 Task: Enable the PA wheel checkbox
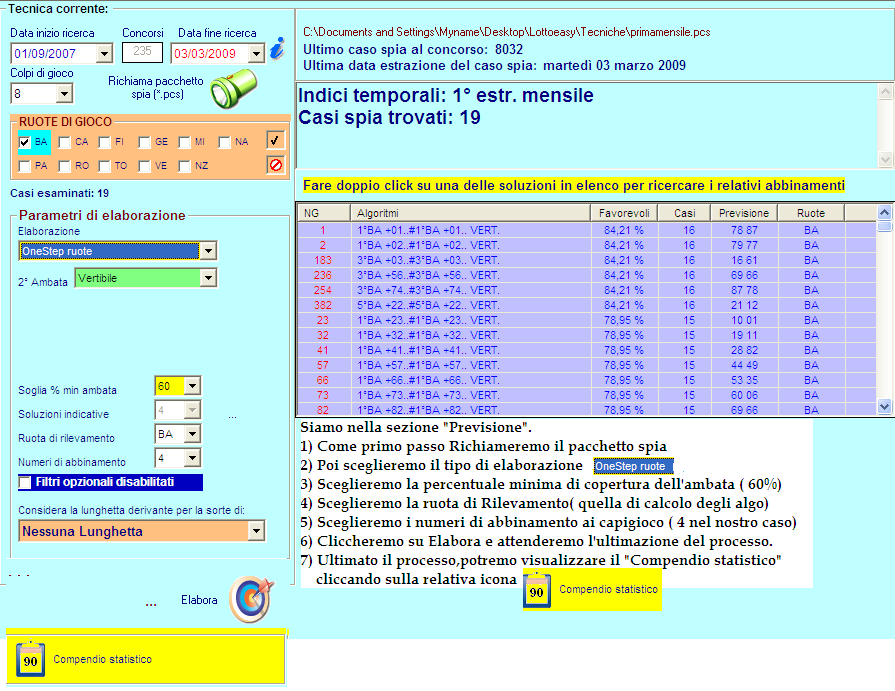[x=25, y=166]
